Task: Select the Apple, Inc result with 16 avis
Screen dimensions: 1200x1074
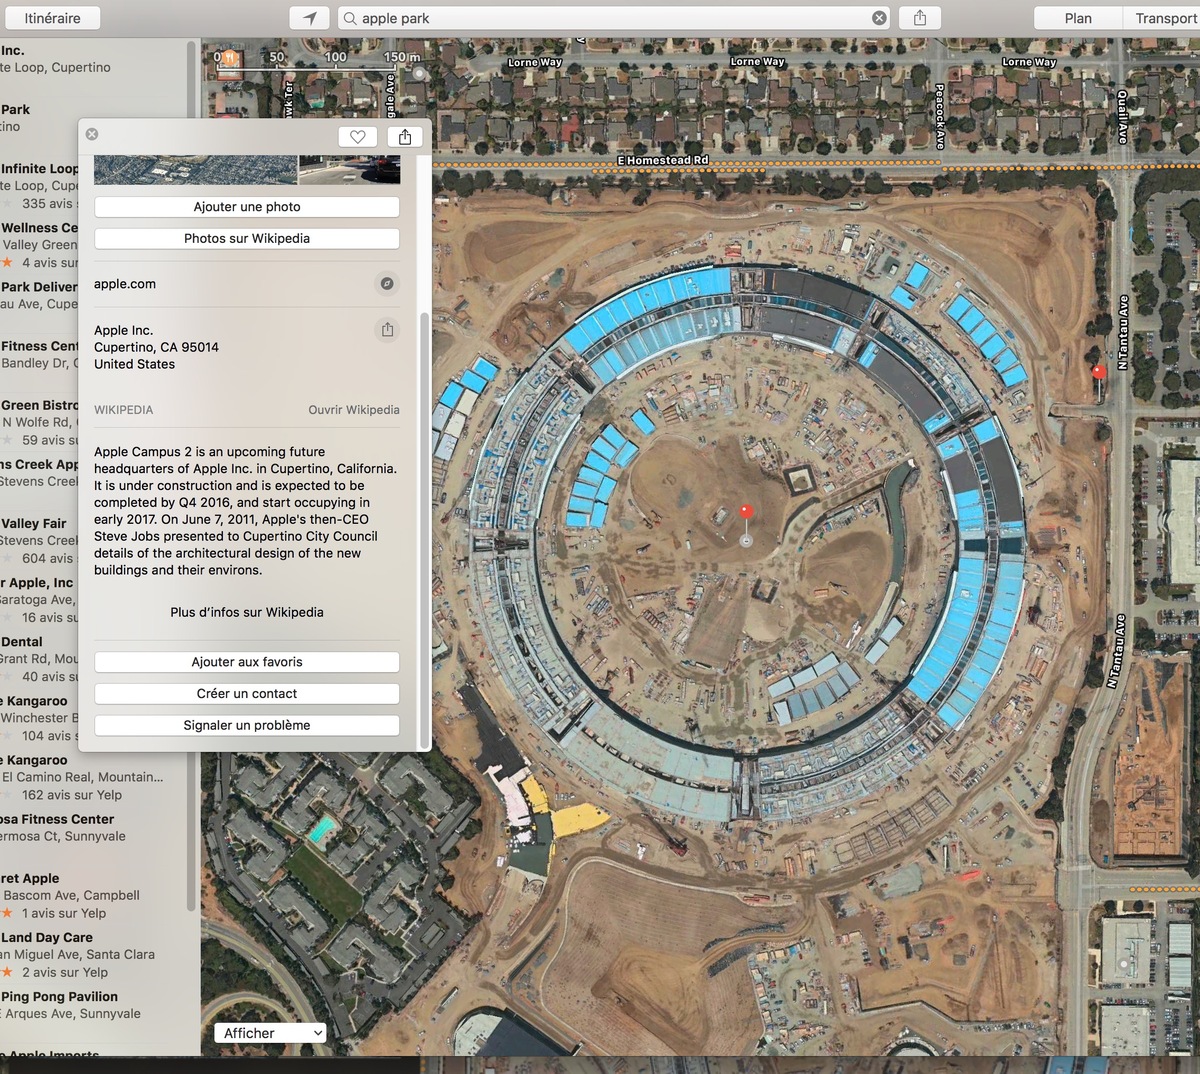Action: pyautogui.click(x=40, y=599)
